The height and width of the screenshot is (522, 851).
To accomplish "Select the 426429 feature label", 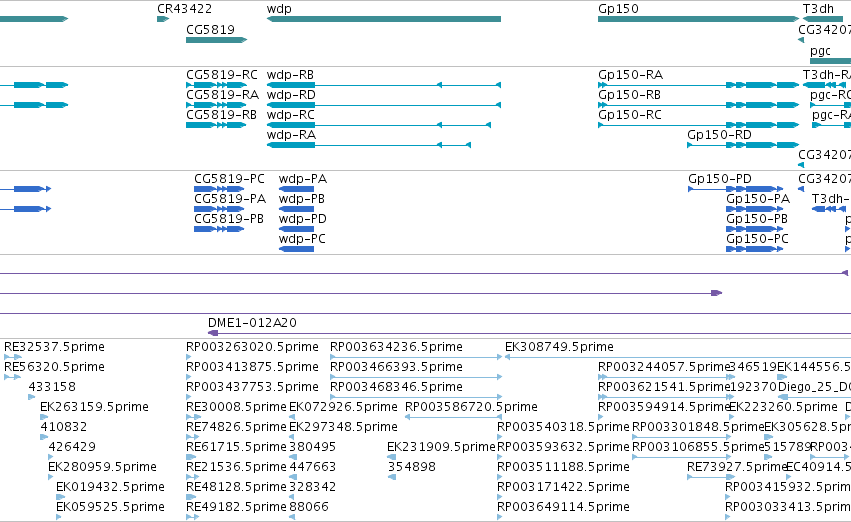I will [72, 447].
